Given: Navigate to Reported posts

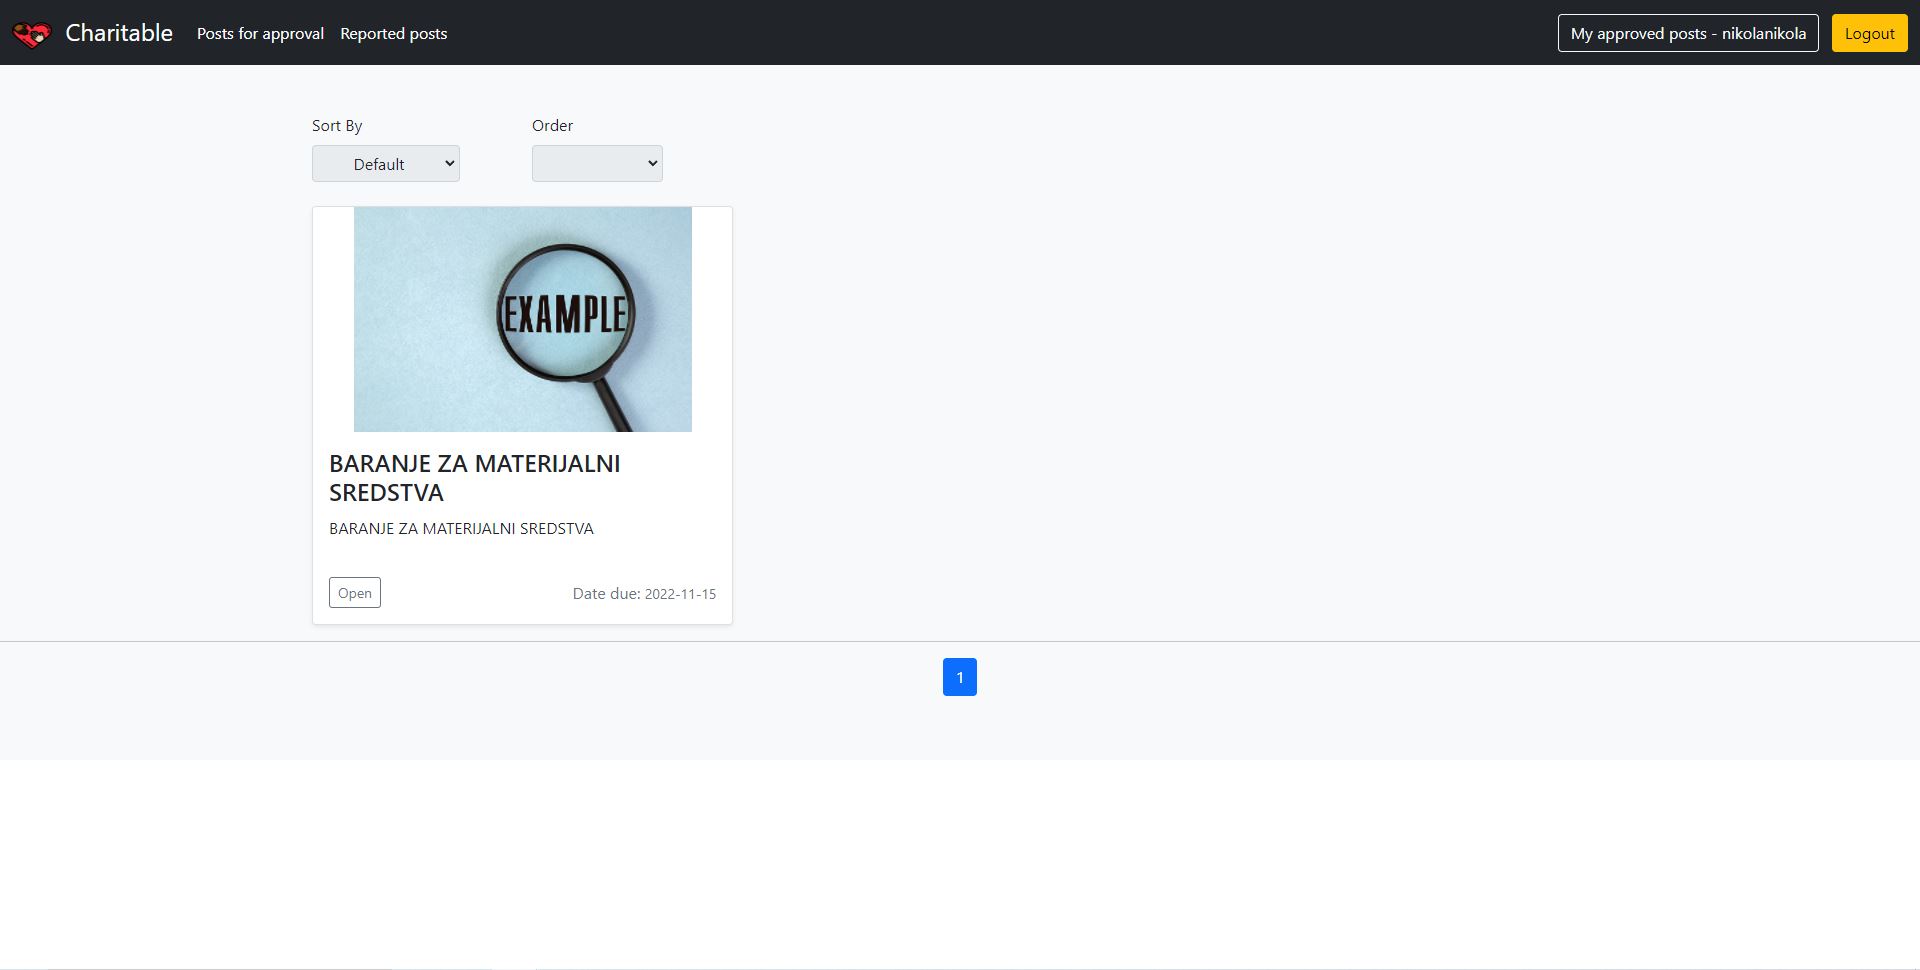Looking at the screenshot, I should [393, 34].
